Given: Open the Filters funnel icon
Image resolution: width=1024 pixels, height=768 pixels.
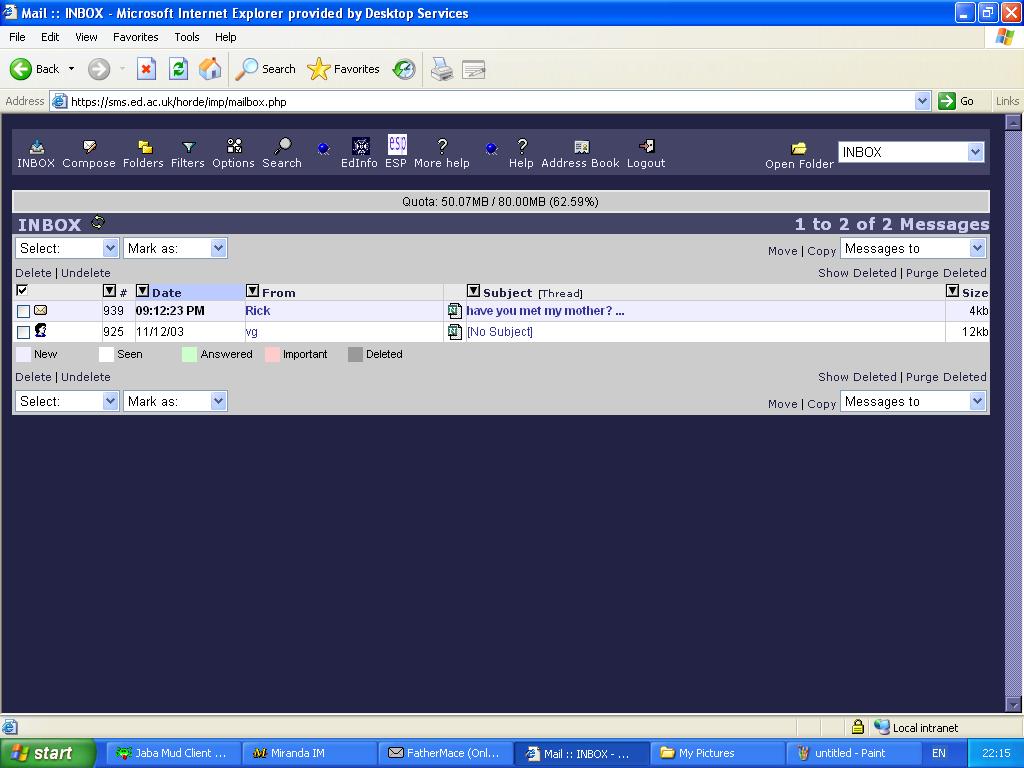Looking at the screenshot, I should (x=188, y=146).
